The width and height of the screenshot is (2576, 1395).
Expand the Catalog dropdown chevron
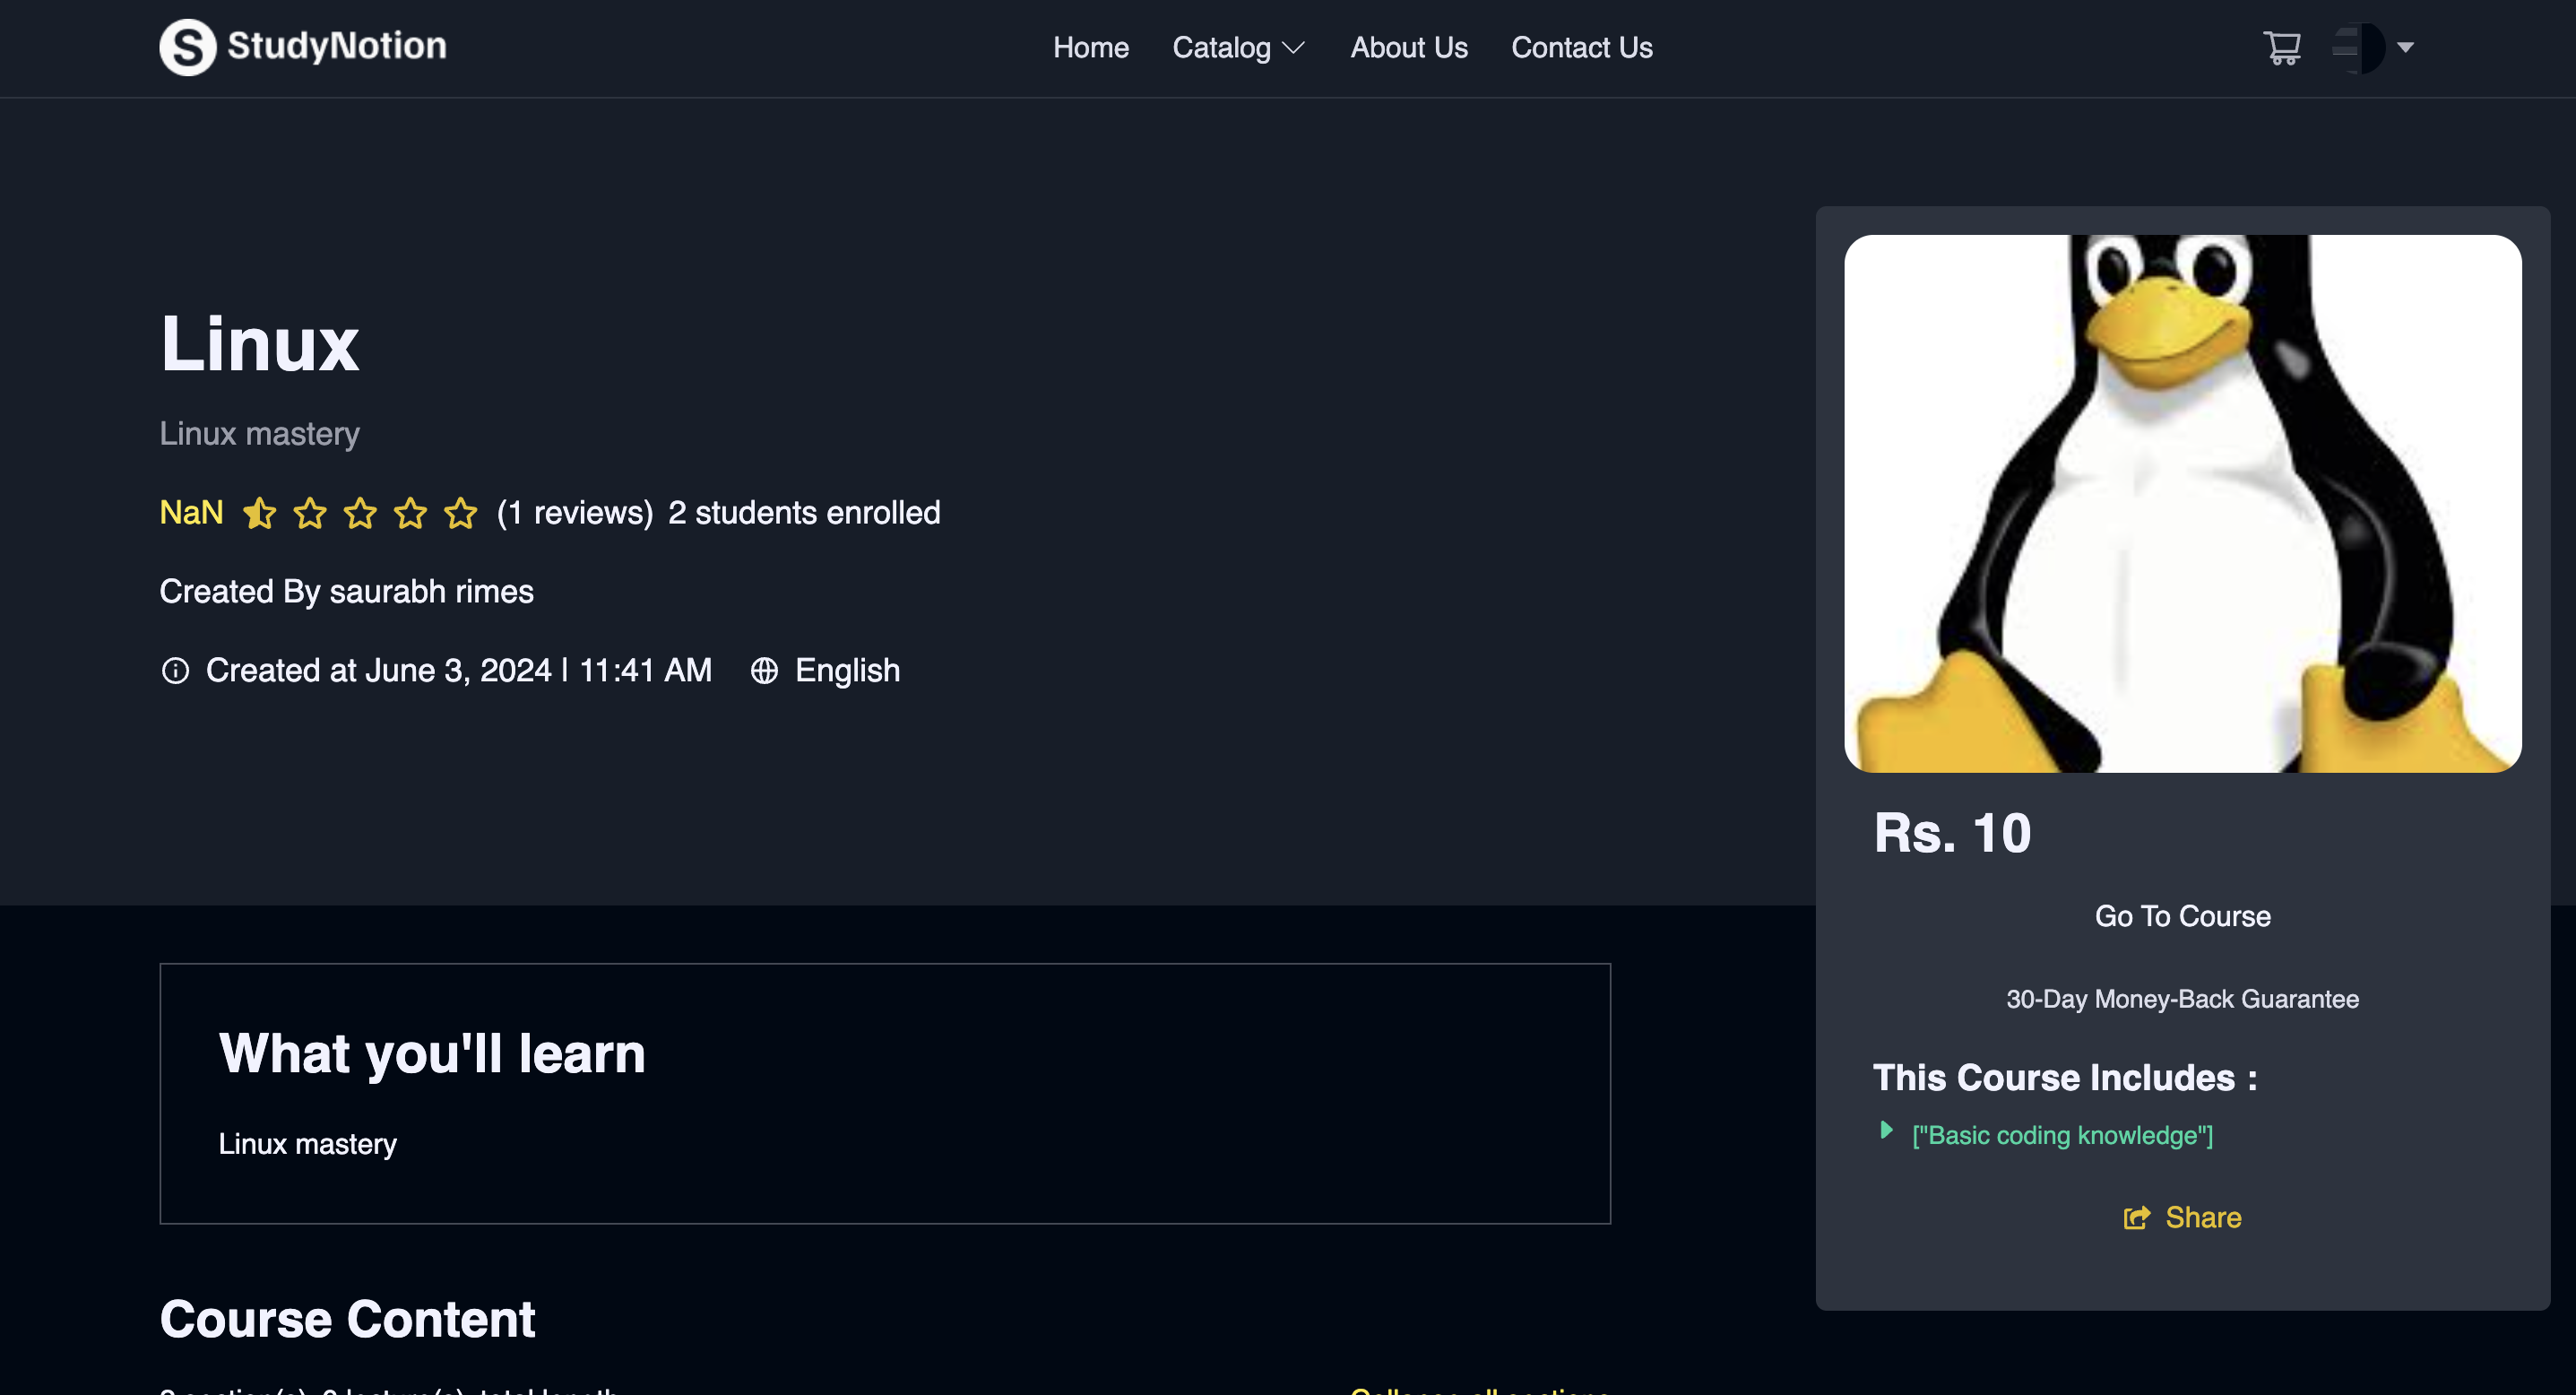pyautogui.click(x=1294, y=48)
